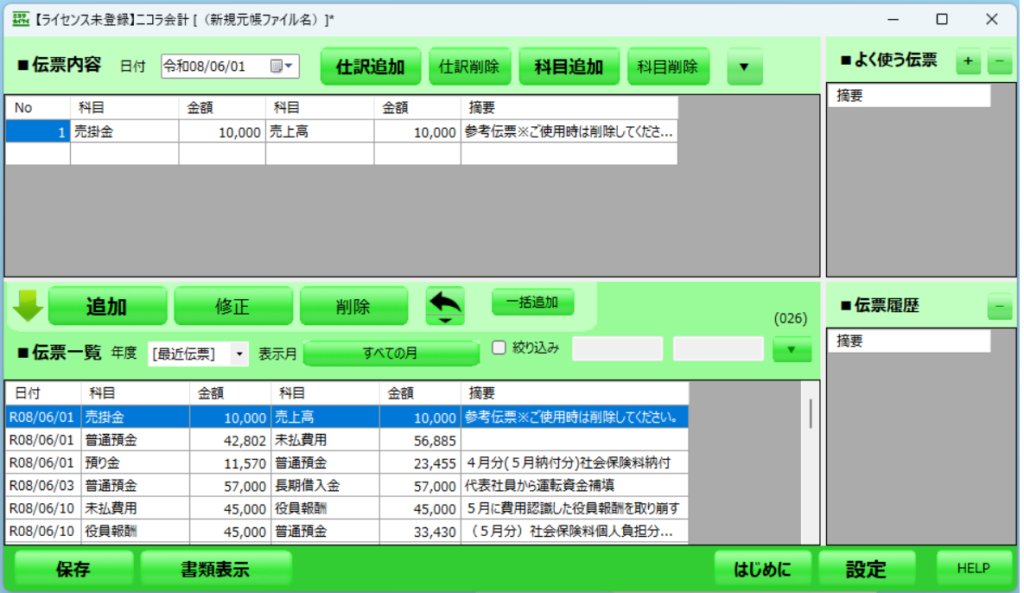This screenshot has width=1024, height=593.
Task: Click 摘要 header in よく使う伝票 panel
Action: (x=909, y=95)
